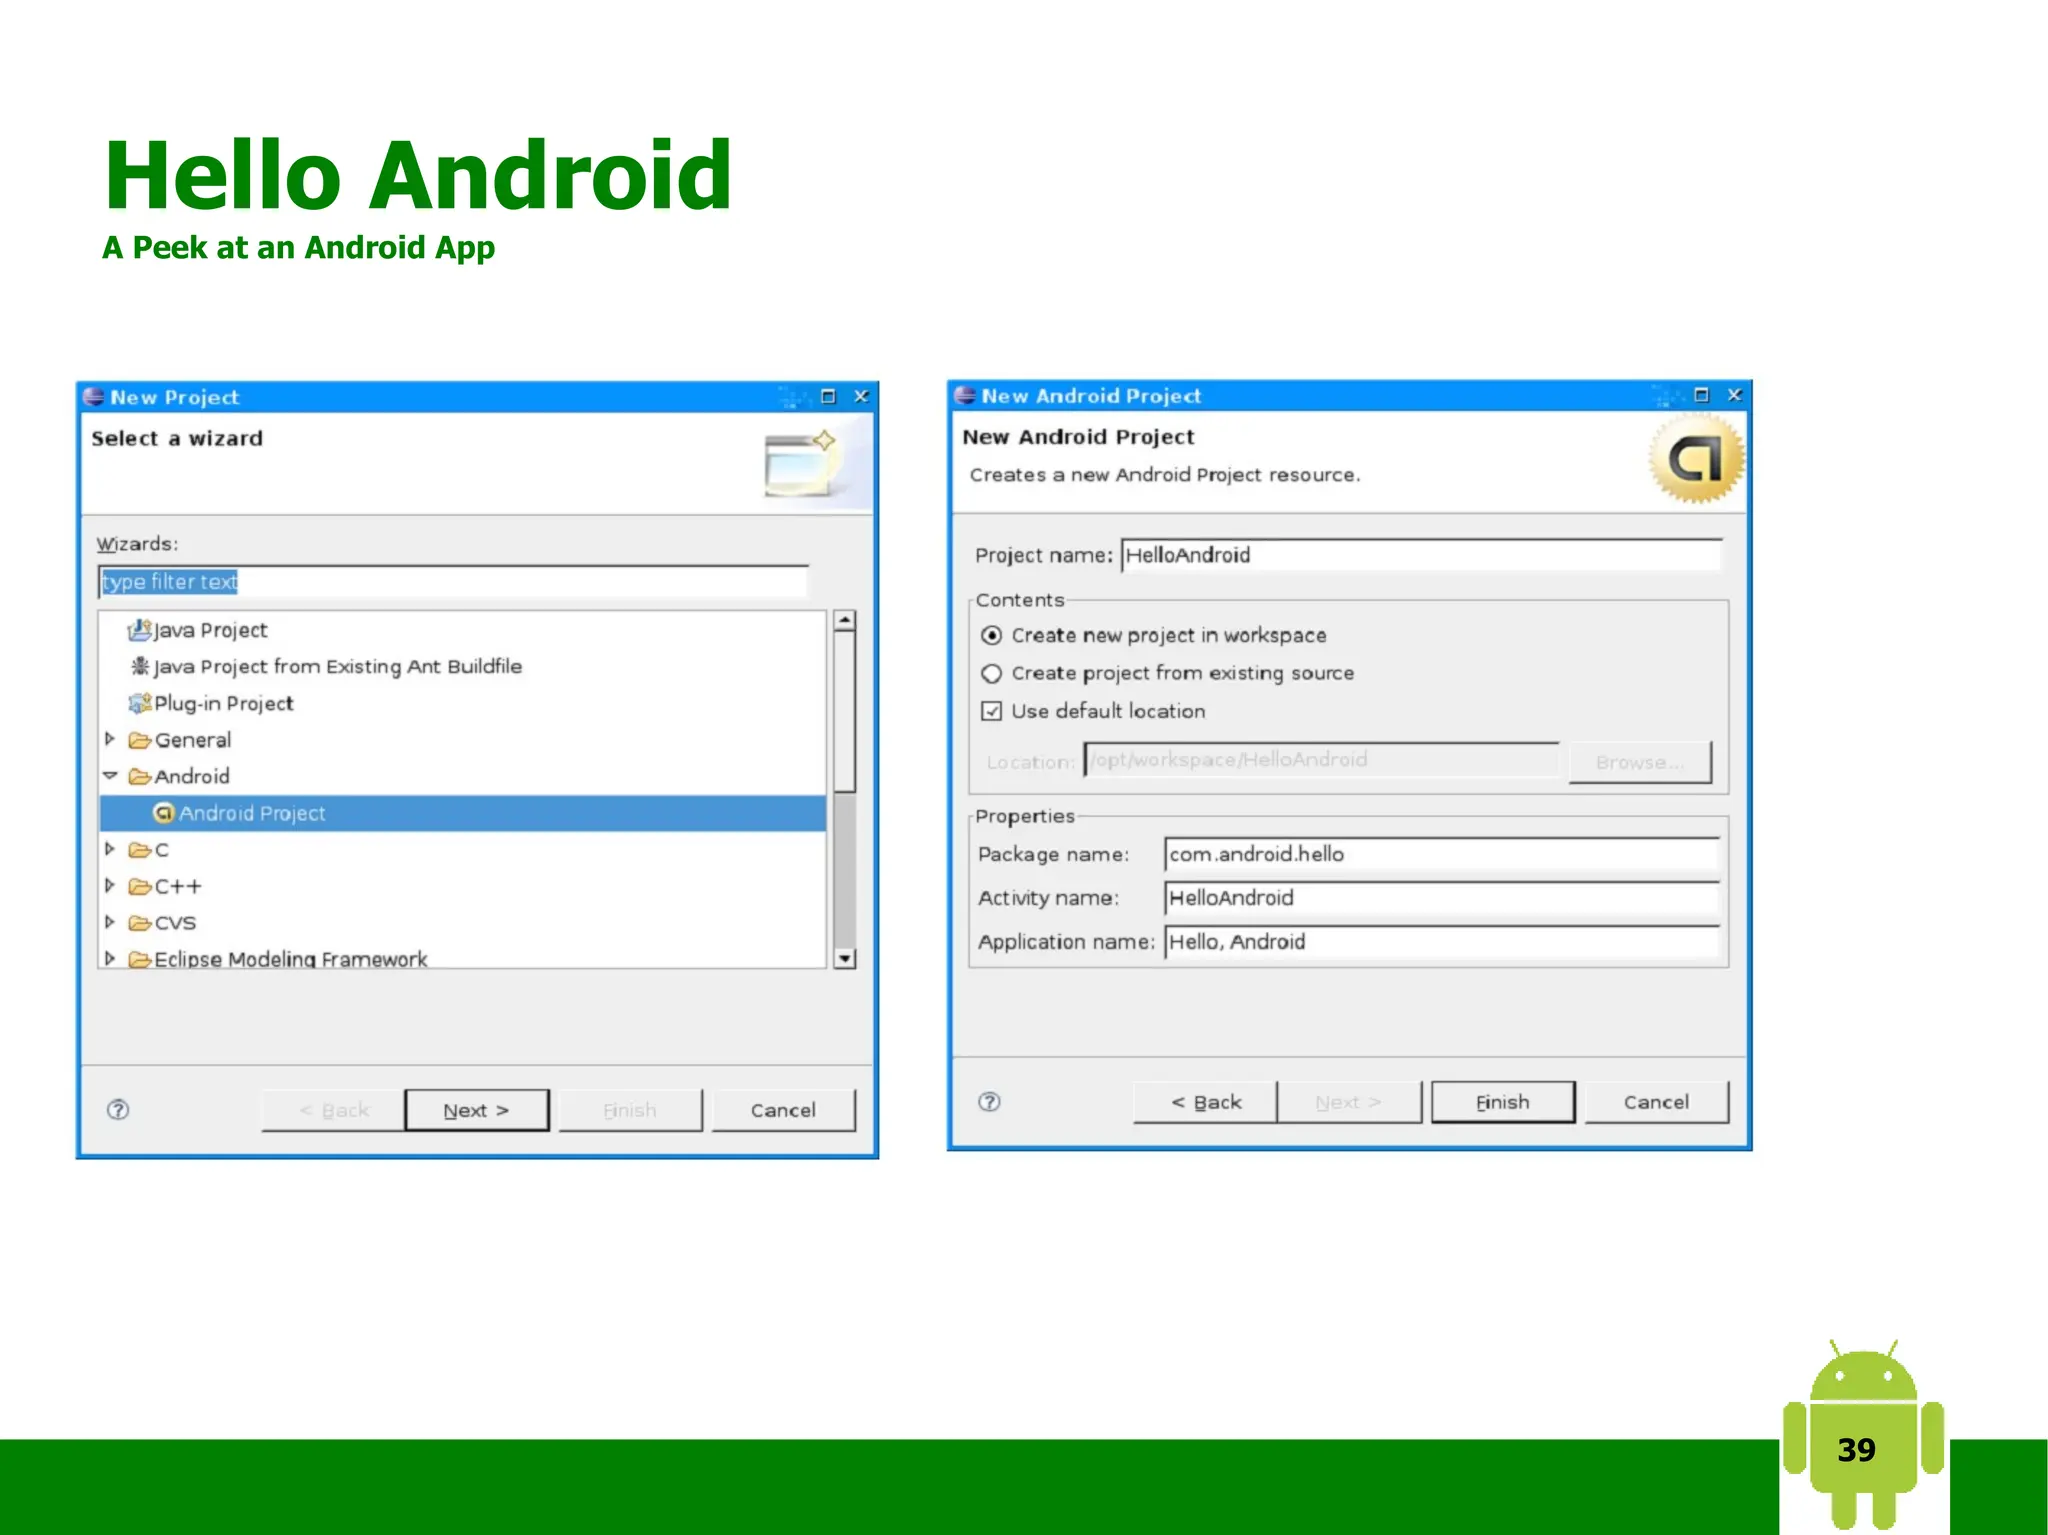This screenshot has height=1535, width=2048.
Task: Click the wizards list scrollbar thumb
Action: tap(845, 712)
